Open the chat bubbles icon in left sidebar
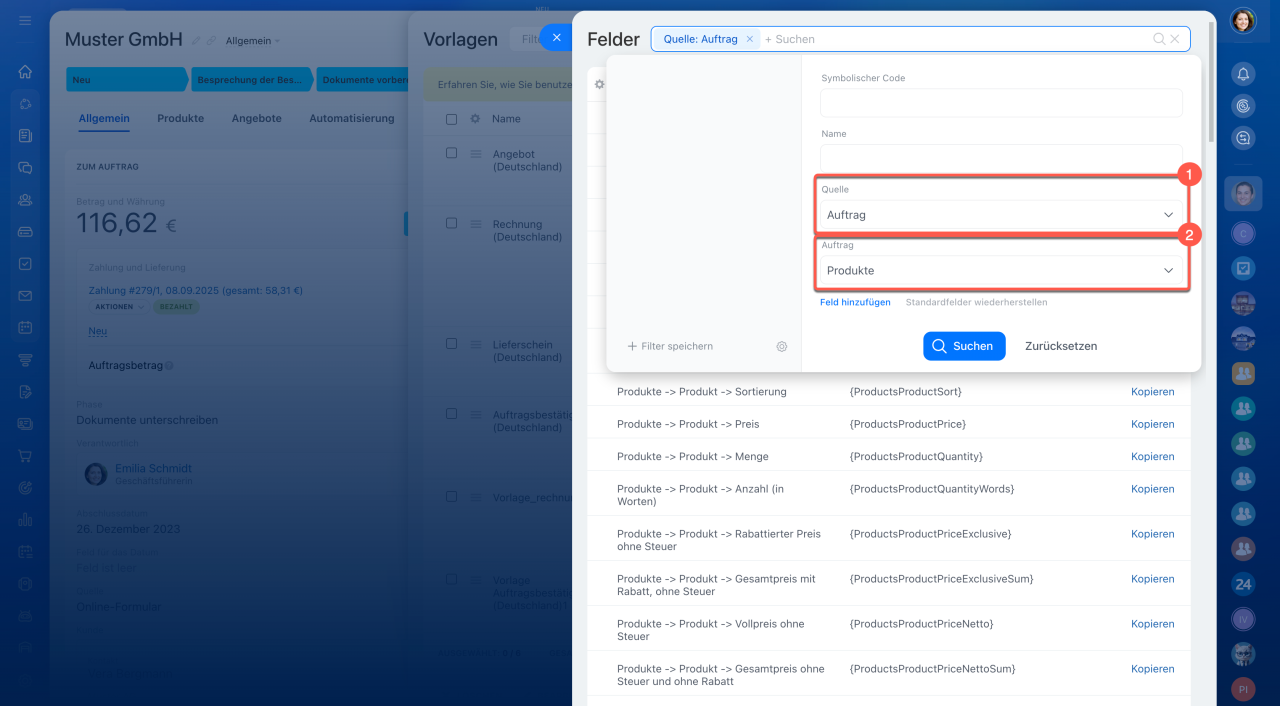 click(x=25, y=168)
